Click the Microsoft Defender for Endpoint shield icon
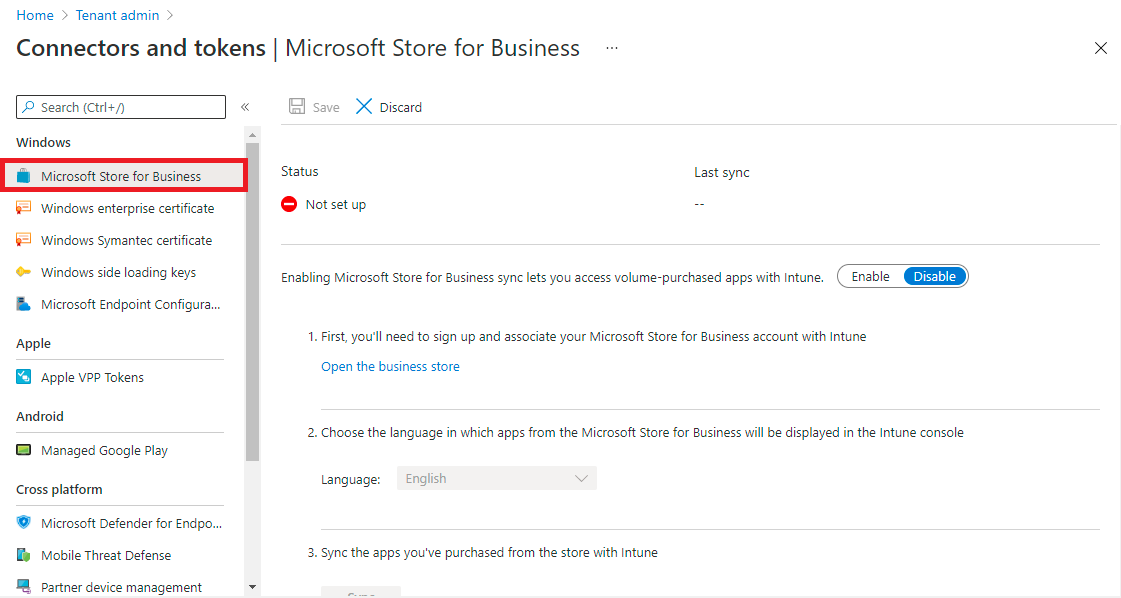The image size is (1121, 598). coord(24,523)
